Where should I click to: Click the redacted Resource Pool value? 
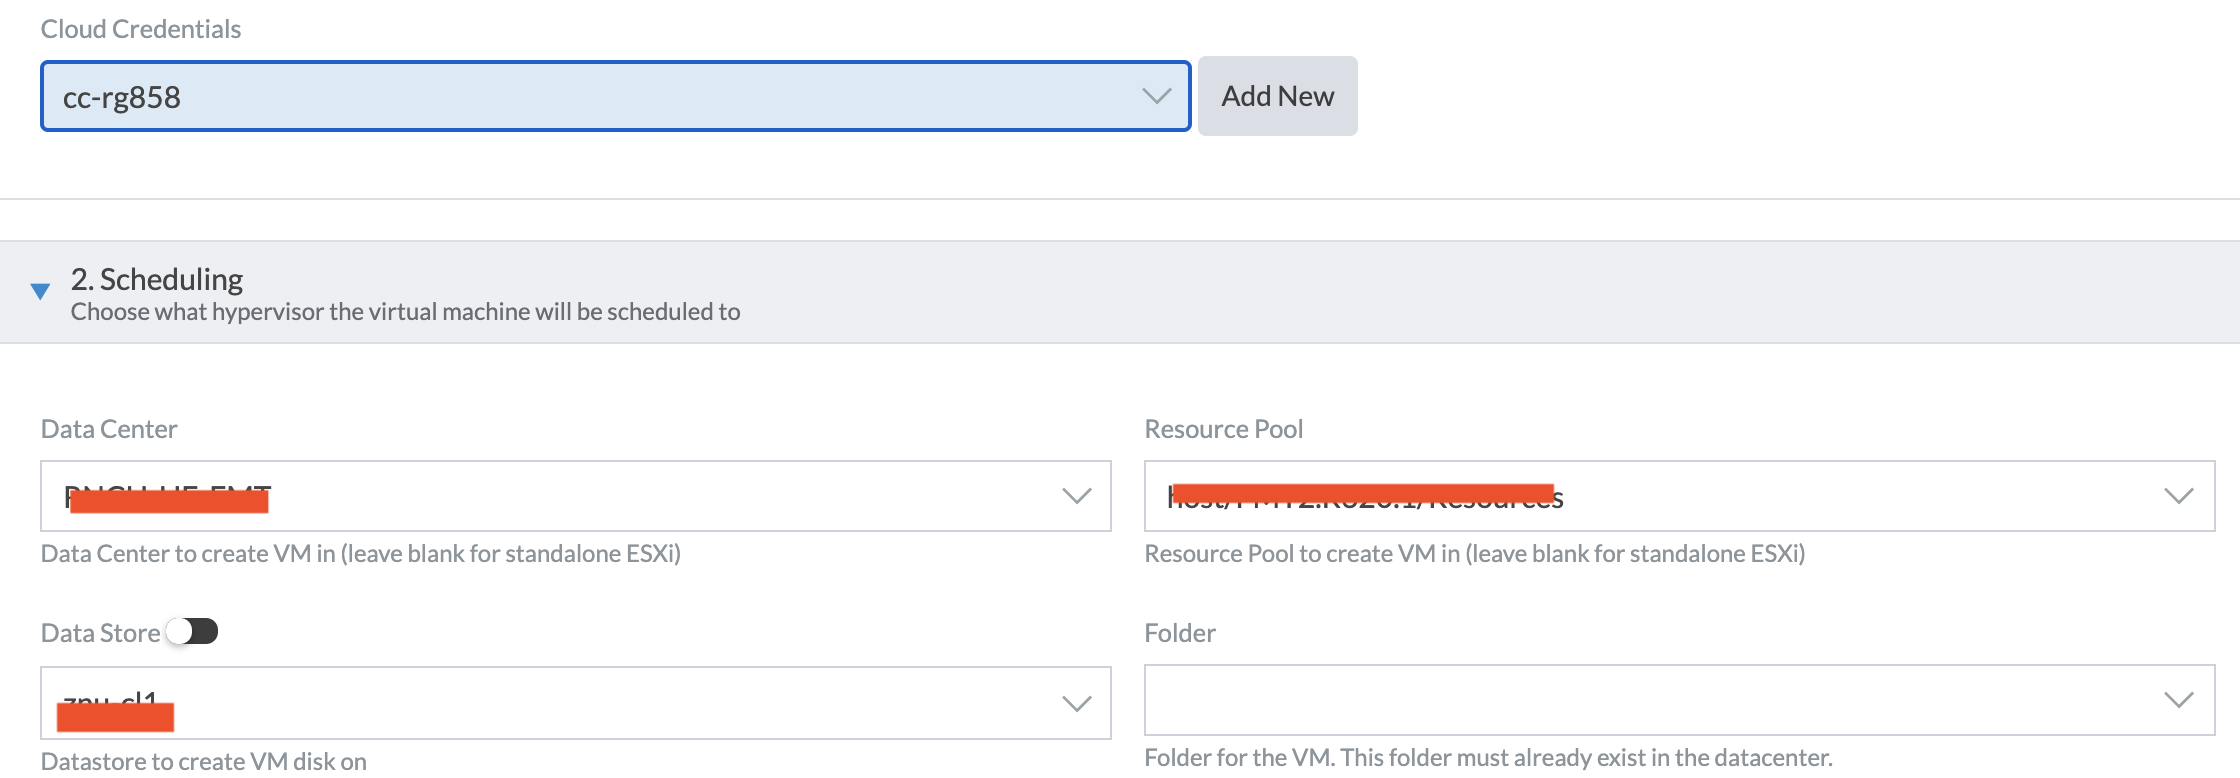pos(1364,496)
